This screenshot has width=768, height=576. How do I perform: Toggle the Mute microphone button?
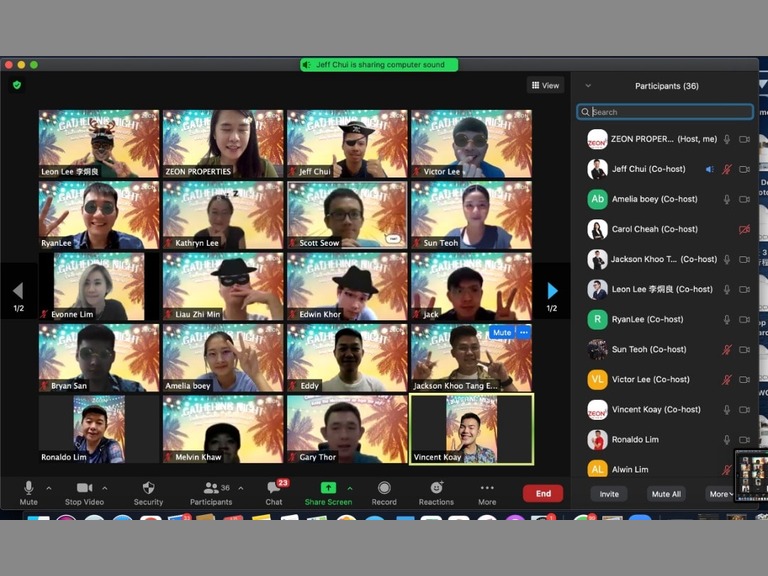29,488
